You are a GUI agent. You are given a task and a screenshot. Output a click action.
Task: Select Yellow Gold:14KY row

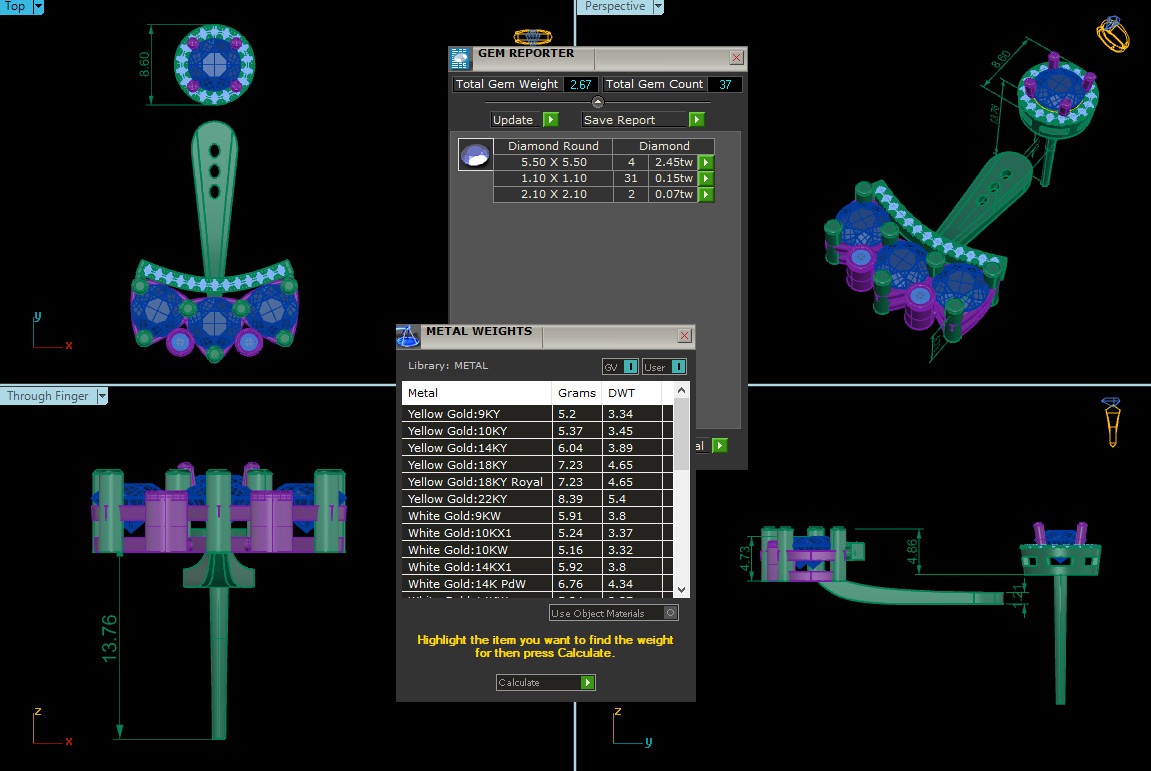[476, 448]
